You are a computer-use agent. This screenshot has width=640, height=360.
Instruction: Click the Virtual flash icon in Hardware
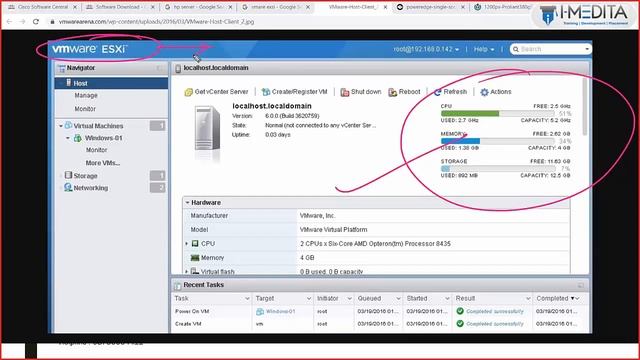(x=195, y=271)
